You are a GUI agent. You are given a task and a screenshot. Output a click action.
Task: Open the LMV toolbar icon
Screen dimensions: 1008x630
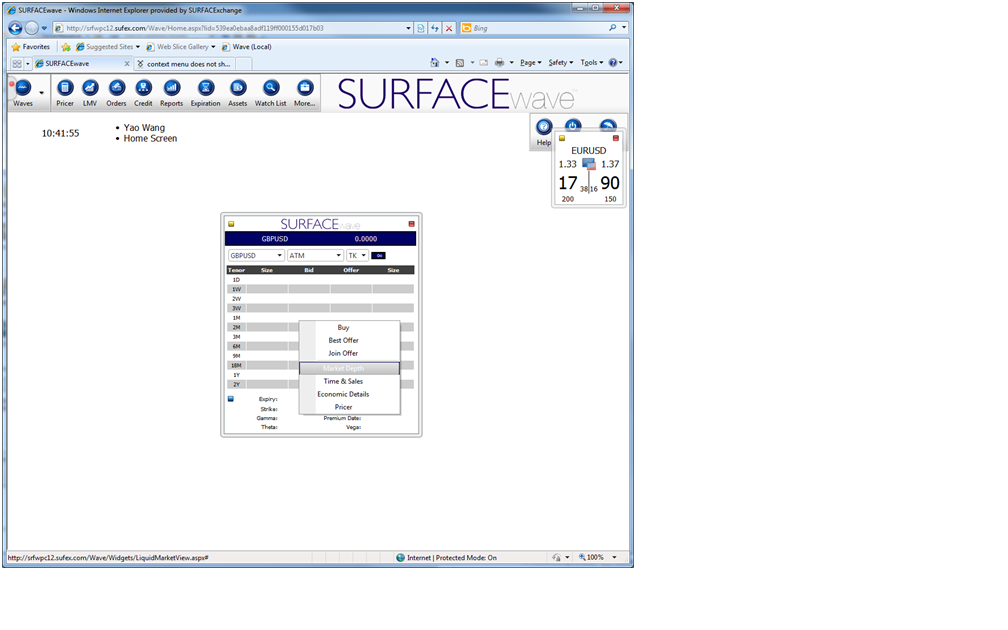[x=90, y=87]
